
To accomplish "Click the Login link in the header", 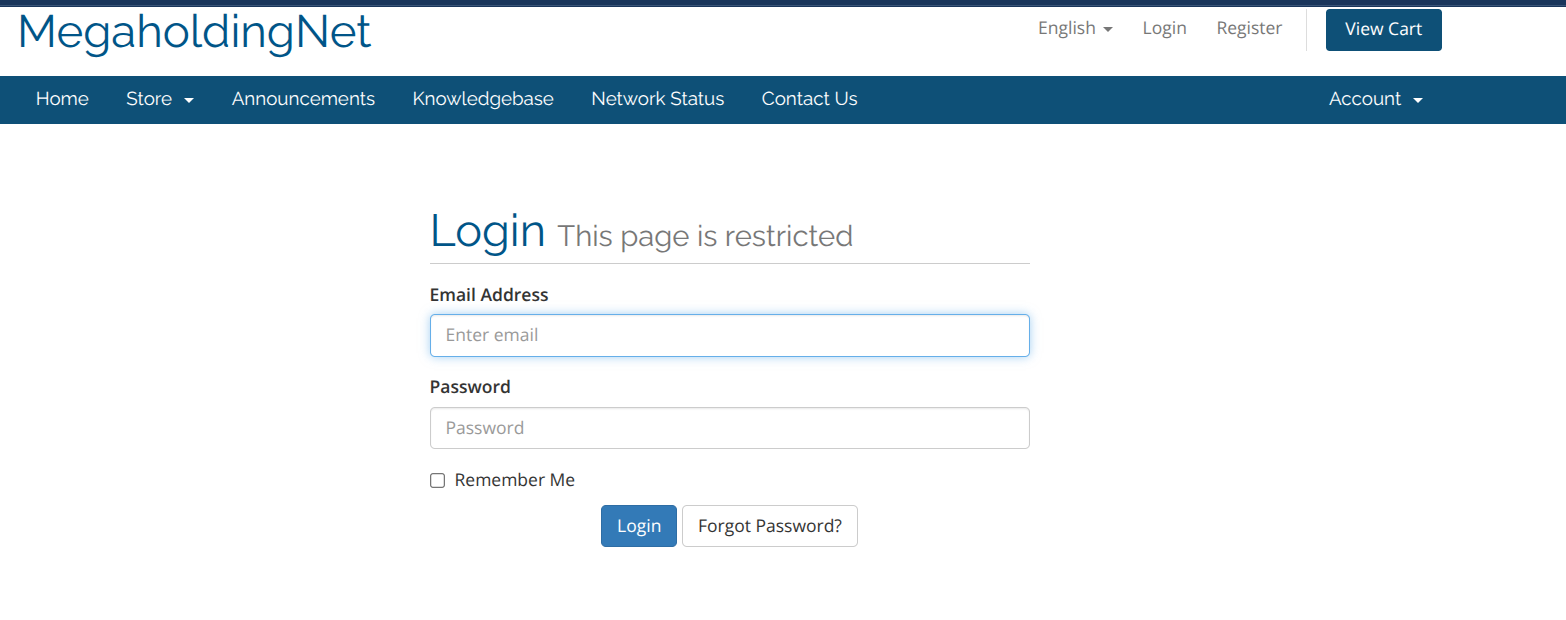I will click(x=1163, y=28).
